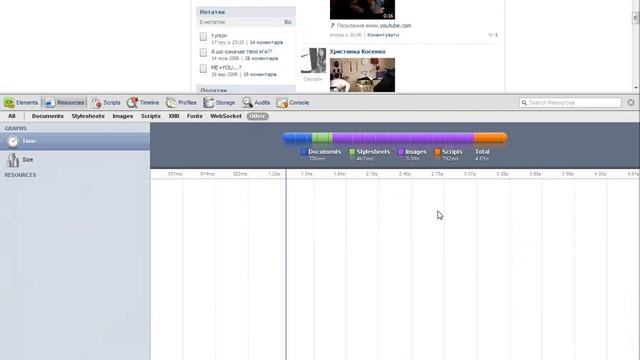The image size is (640, 360).
Task: Select Size graph in the sidebar
Action: click(75, 160)
